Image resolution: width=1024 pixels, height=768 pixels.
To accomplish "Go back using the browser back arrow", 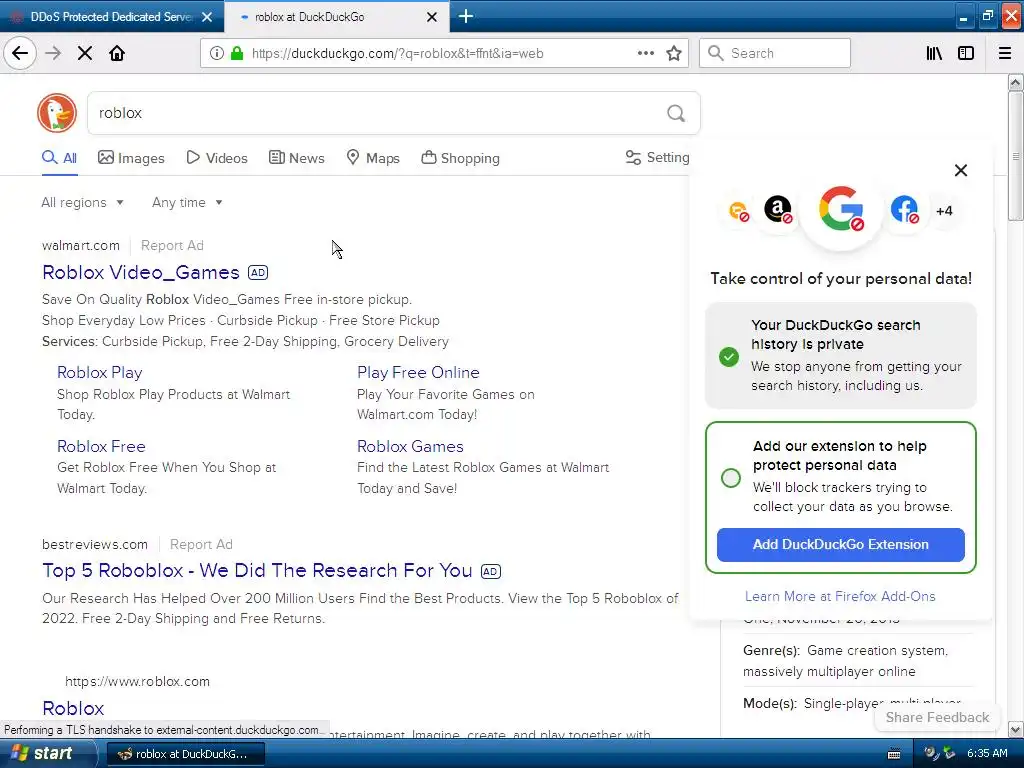I will point(20,53).
